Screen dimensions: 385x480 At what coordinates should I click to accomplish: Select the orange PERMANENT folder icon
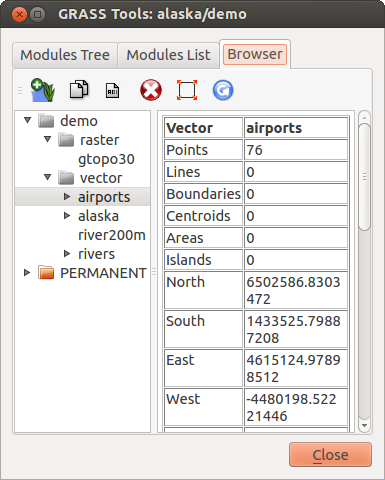46,273
